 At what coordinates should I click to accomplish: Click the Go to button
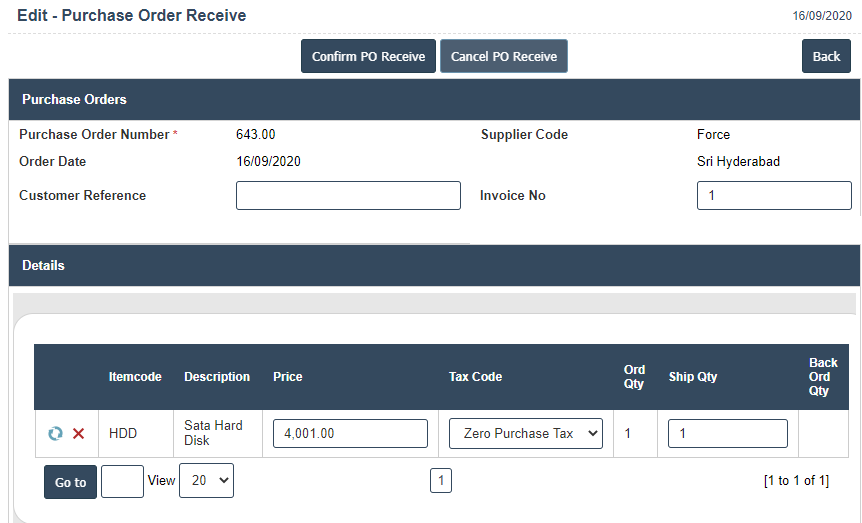click(70, 482)
